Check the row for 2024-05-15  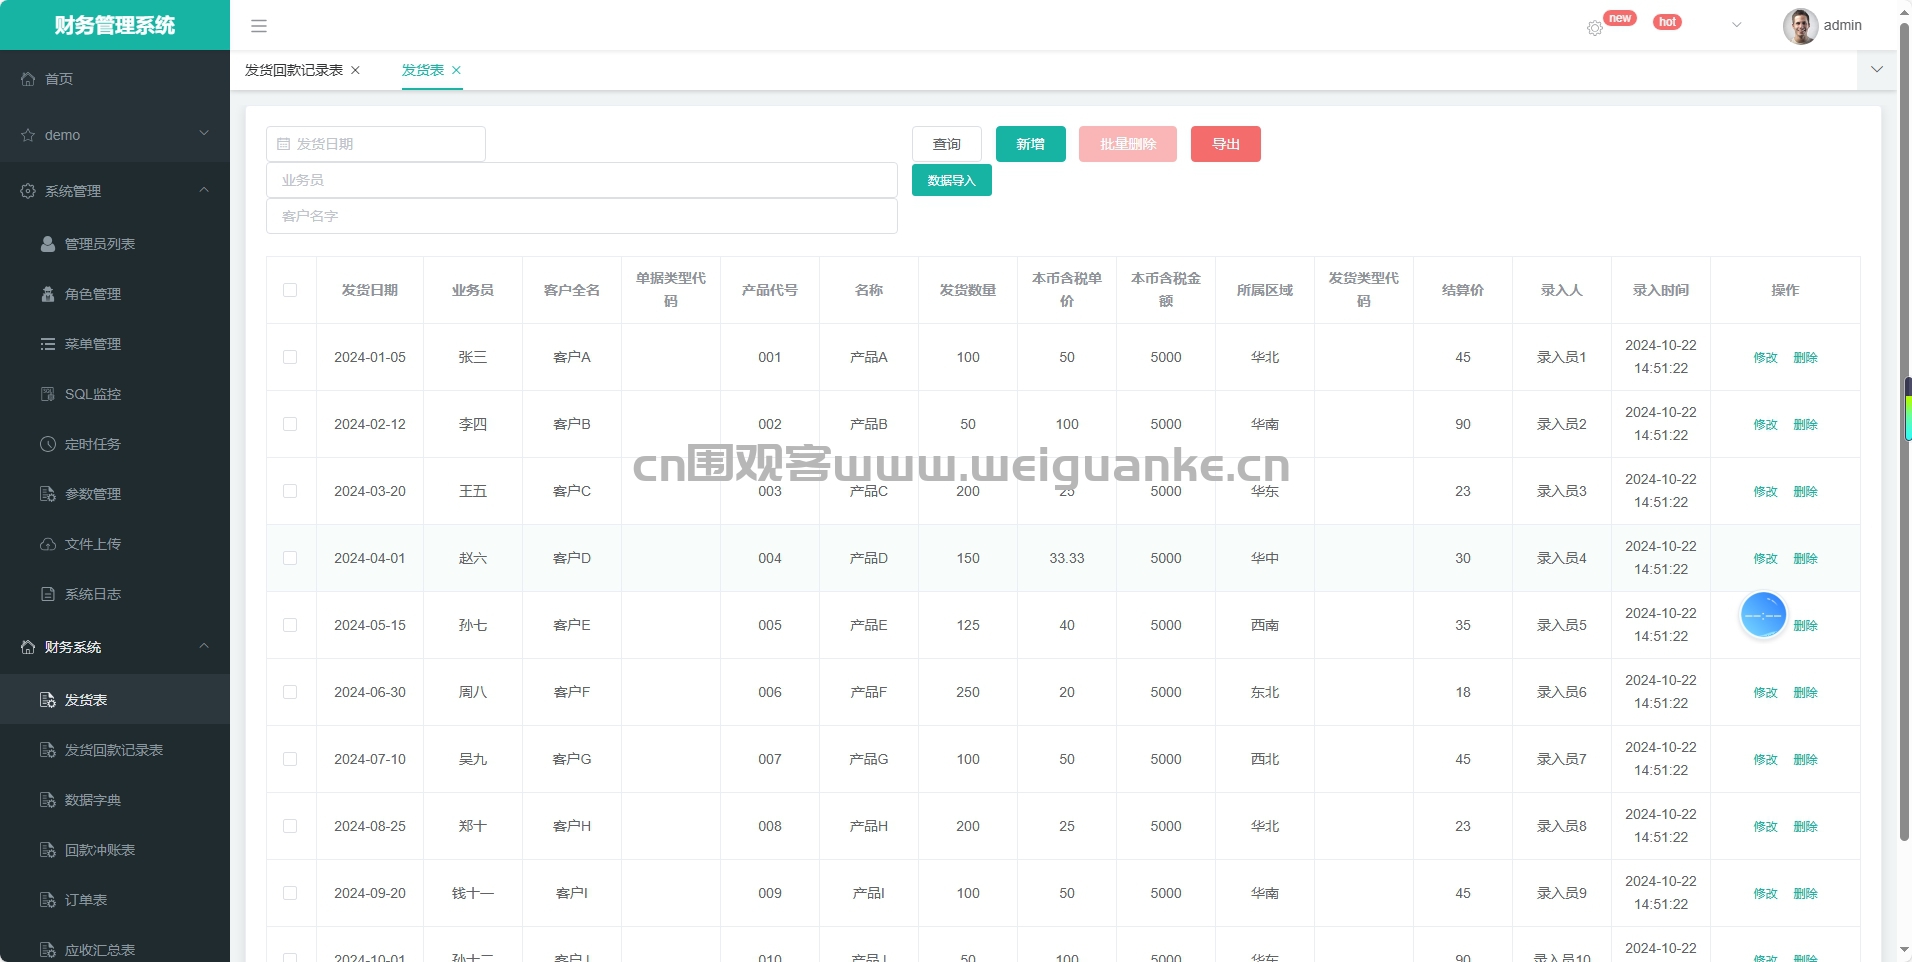(x=290, y=625)
